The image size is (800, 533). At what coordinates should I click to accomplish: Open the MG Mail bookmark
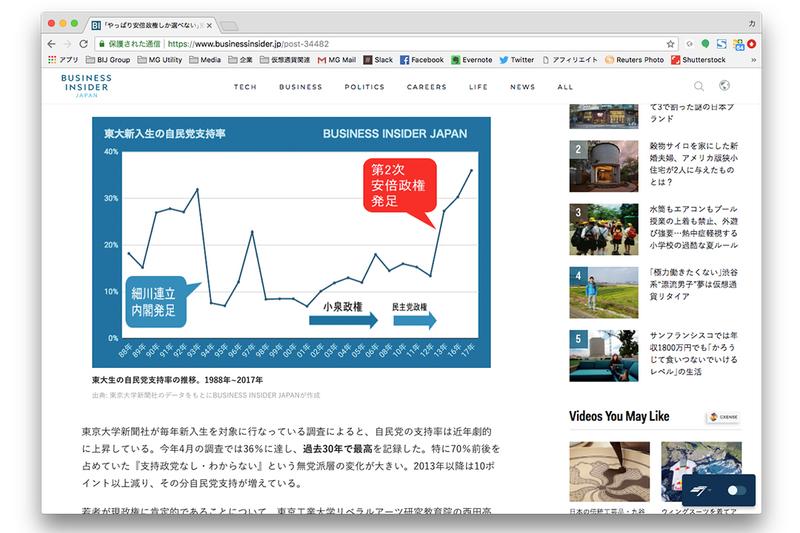point(337,60)
